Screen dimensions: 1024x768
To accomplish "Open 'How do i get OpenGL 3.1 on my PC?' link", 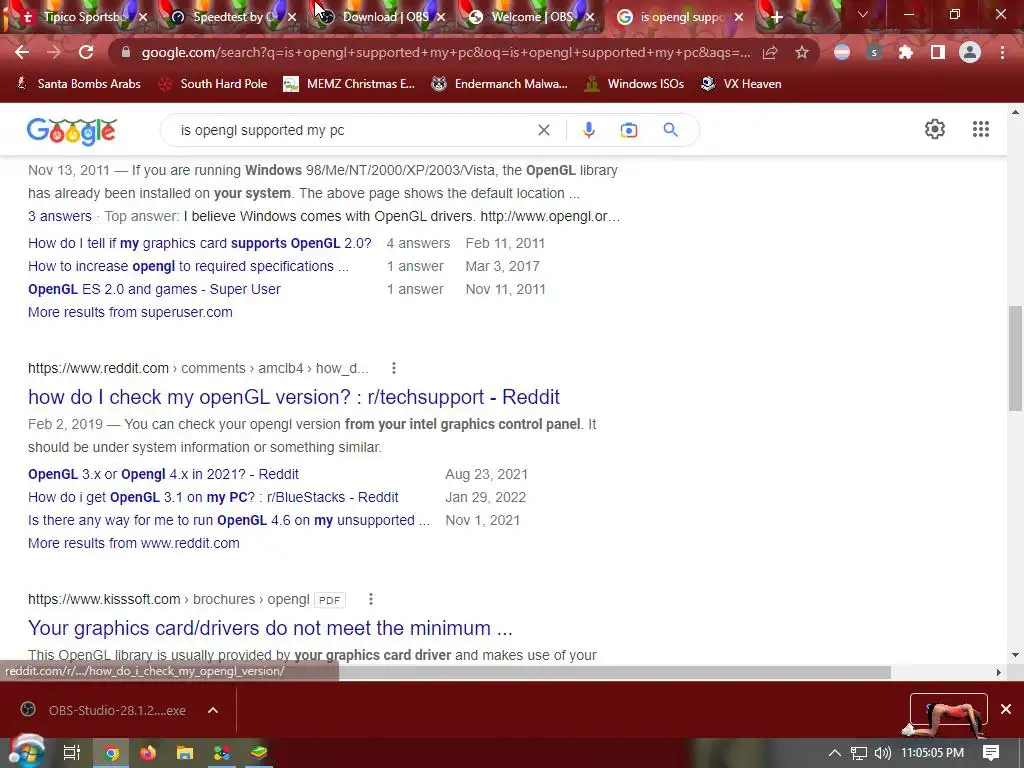I will [213, 497].
